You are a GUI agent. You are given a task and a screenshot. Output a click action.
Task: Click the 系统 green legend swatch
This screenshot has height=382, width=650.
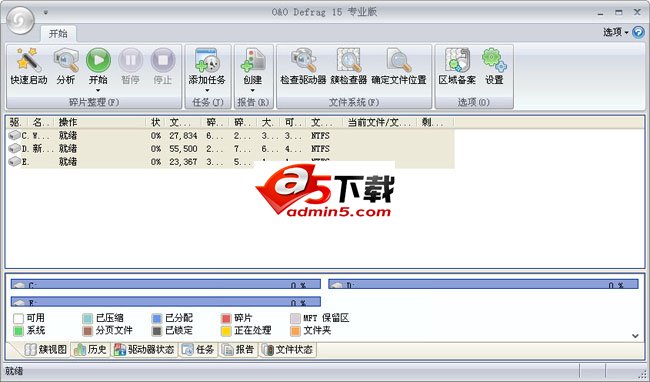18,331
